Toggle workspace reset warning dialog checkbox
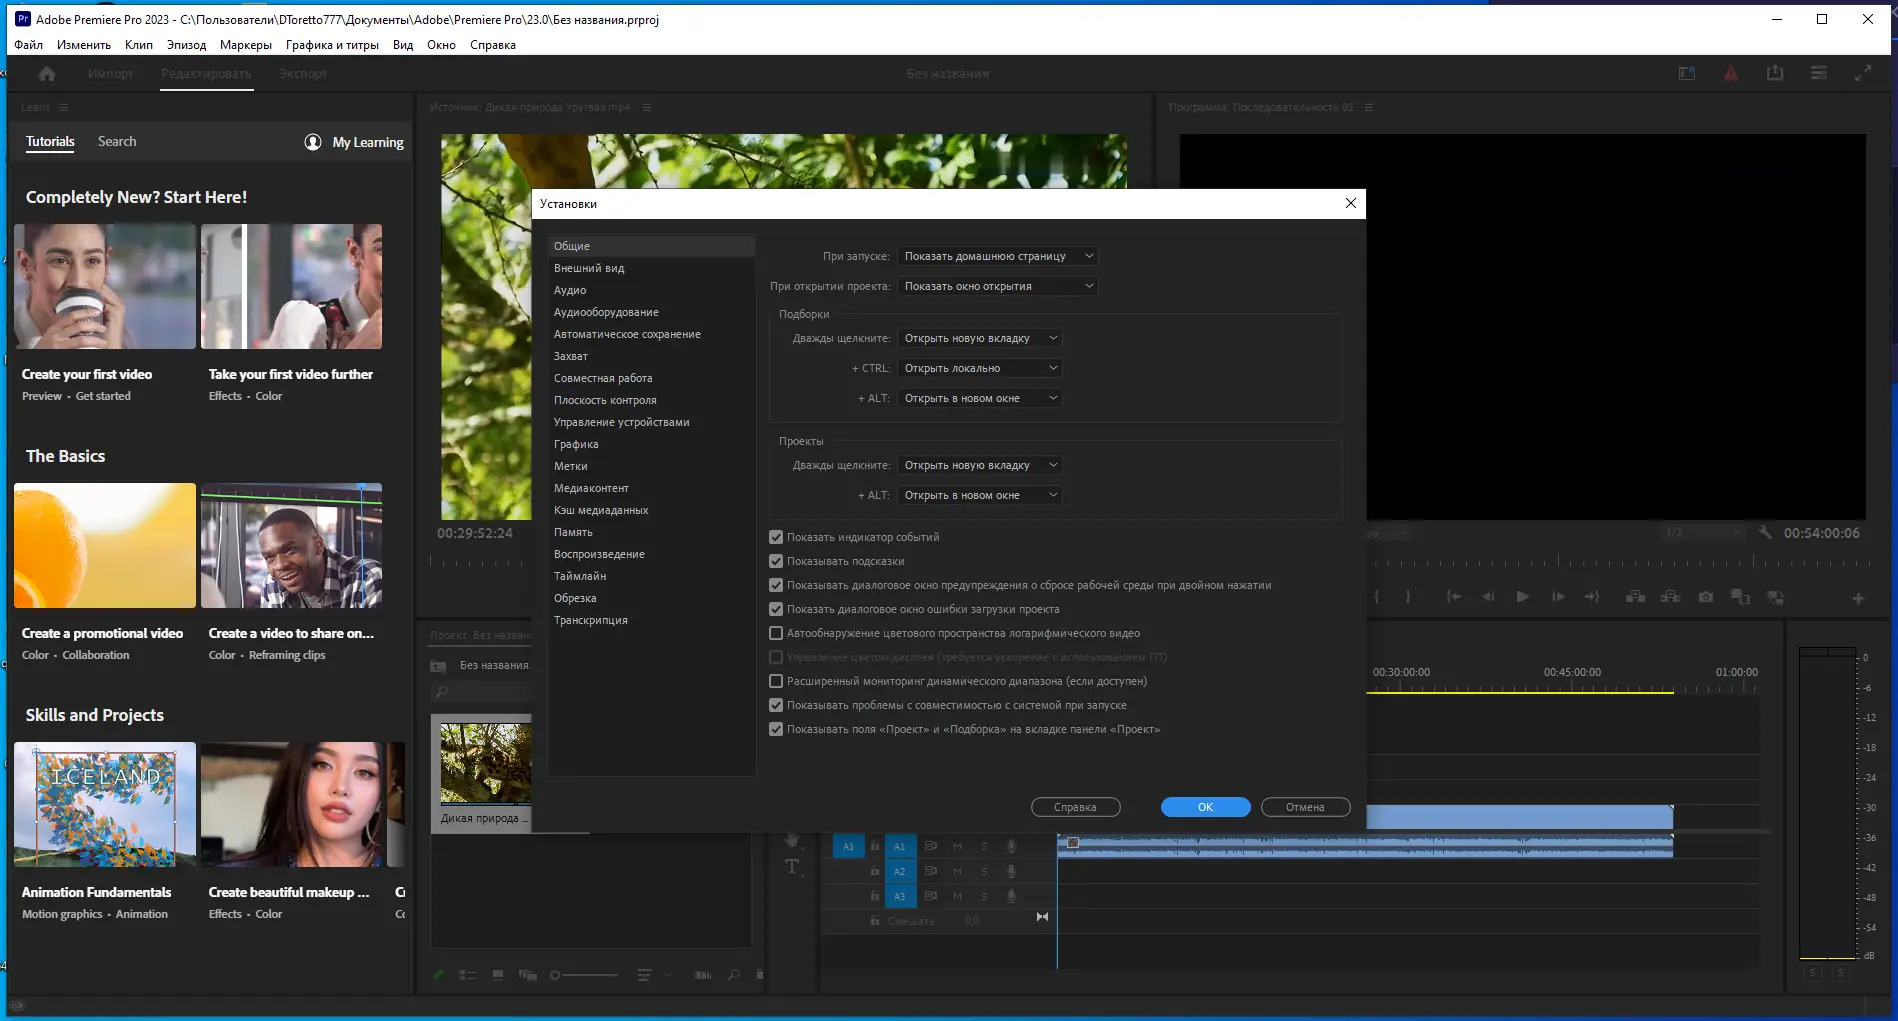 [776, 585]
